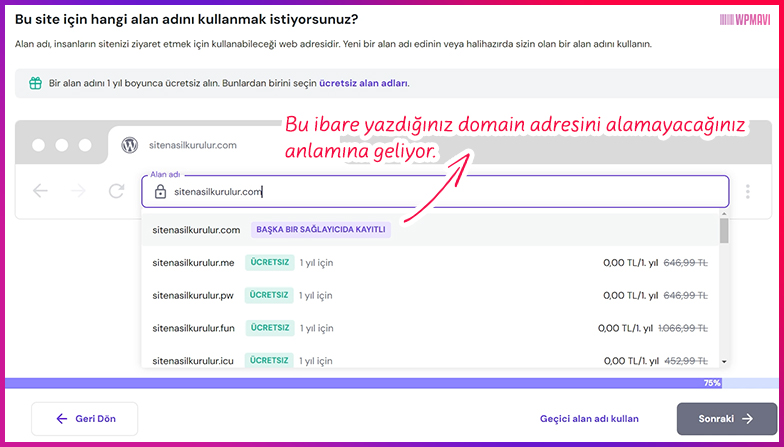Click the padlock icon in the address field
Screen dimensions: 784x447
coord(160,192)
